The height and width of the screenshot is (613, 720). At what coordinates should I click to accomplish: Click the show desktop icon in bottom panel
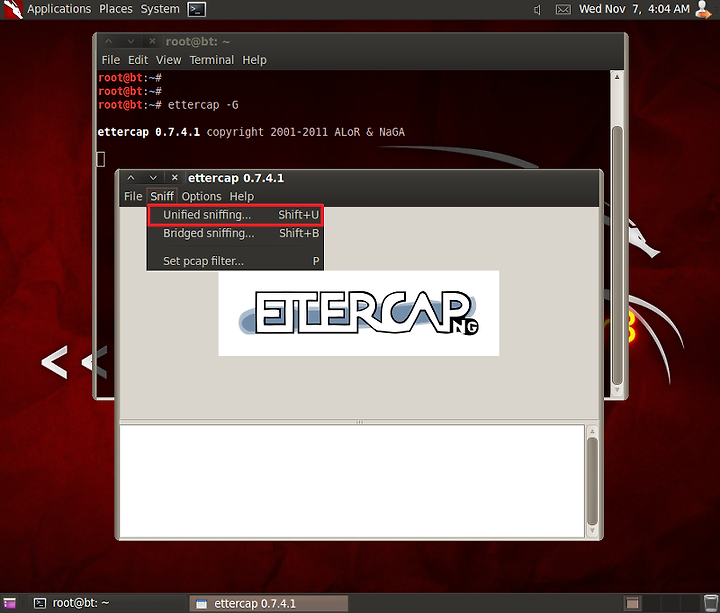10,603
